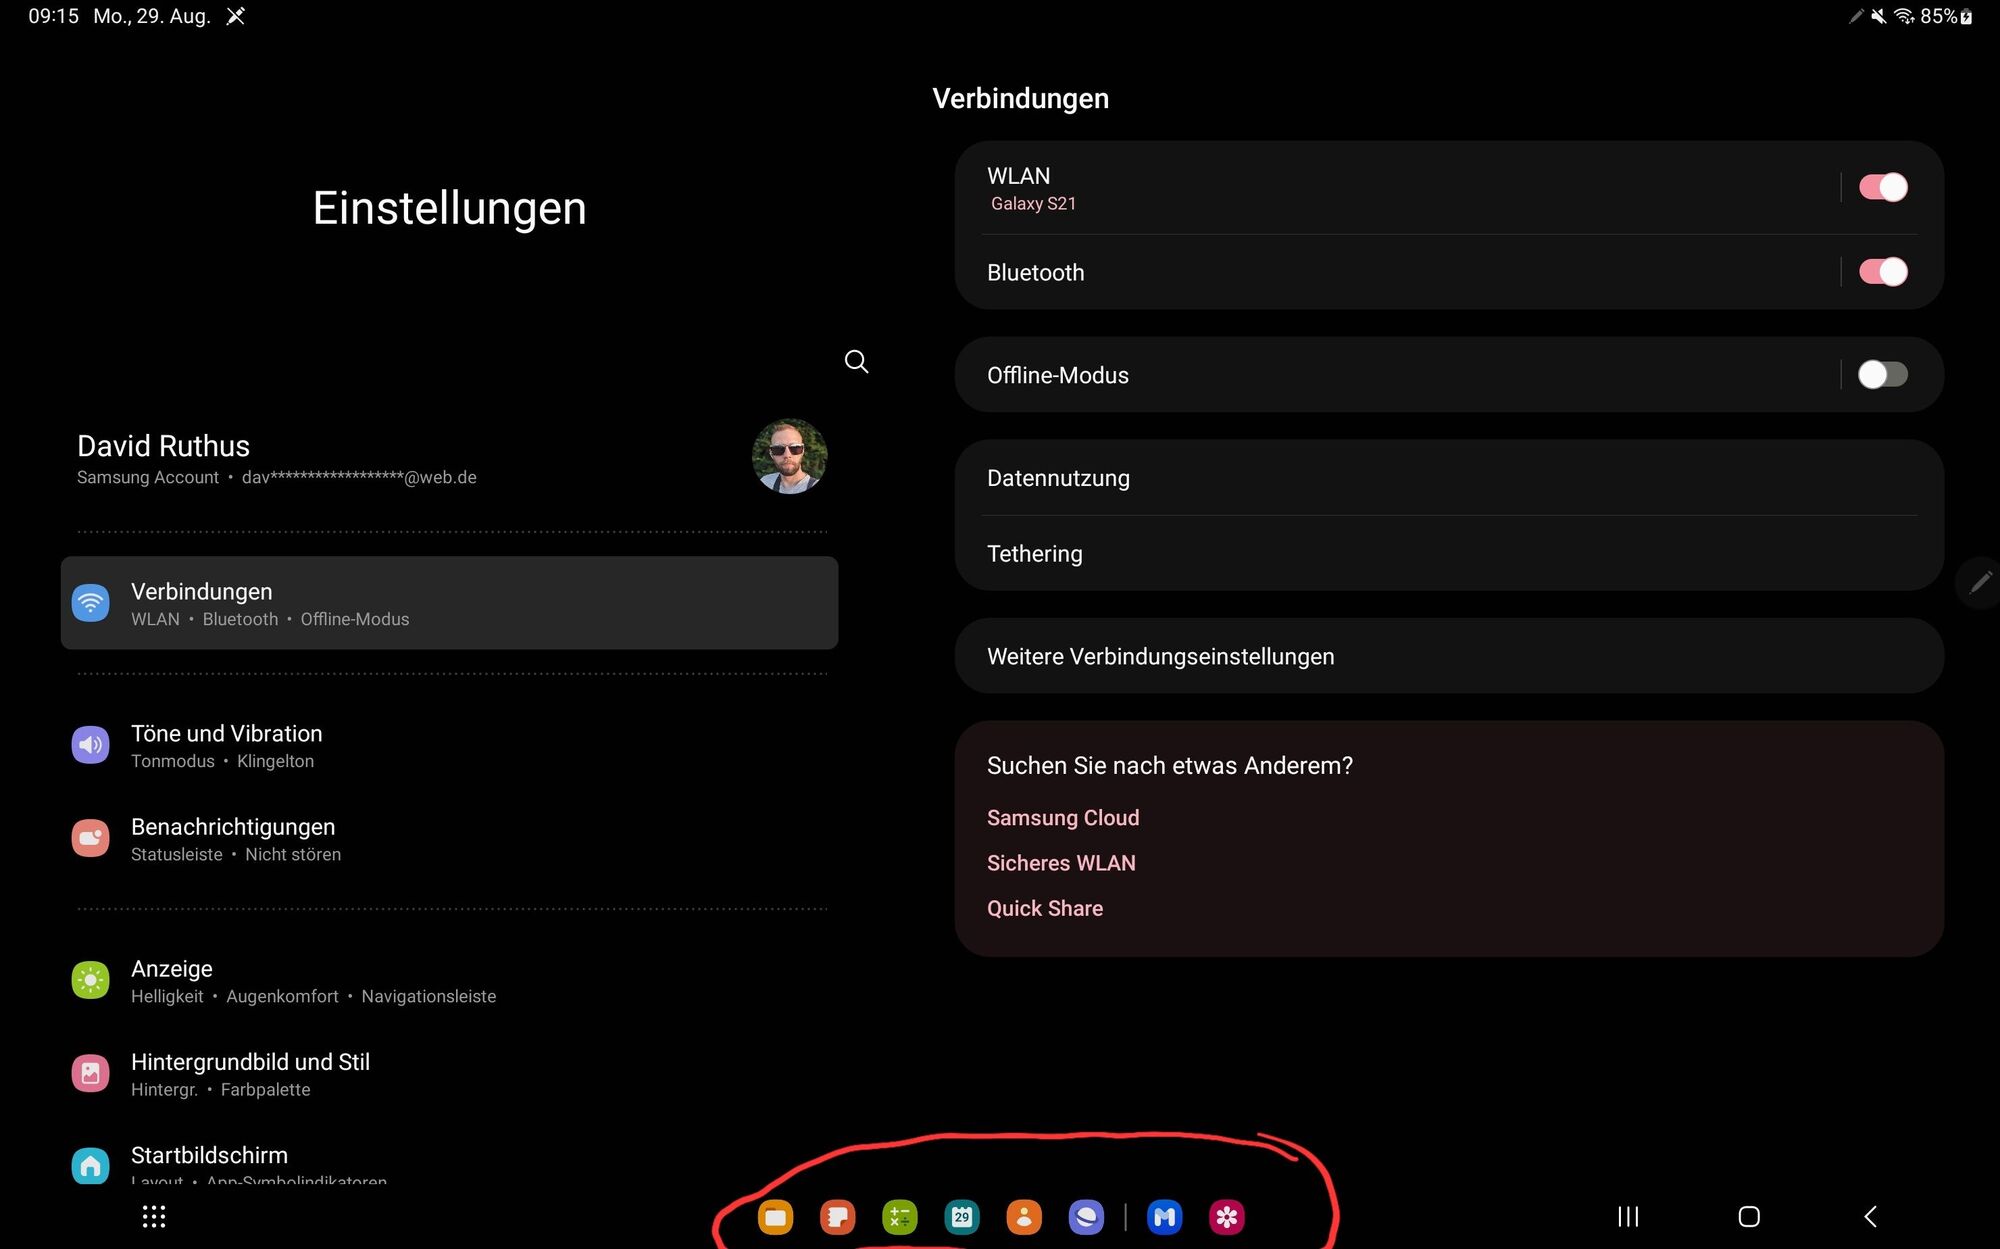Click the Benachrichtigungen icon
The width and height of the screenshot is (2000, 1249).
coord(90,838)
